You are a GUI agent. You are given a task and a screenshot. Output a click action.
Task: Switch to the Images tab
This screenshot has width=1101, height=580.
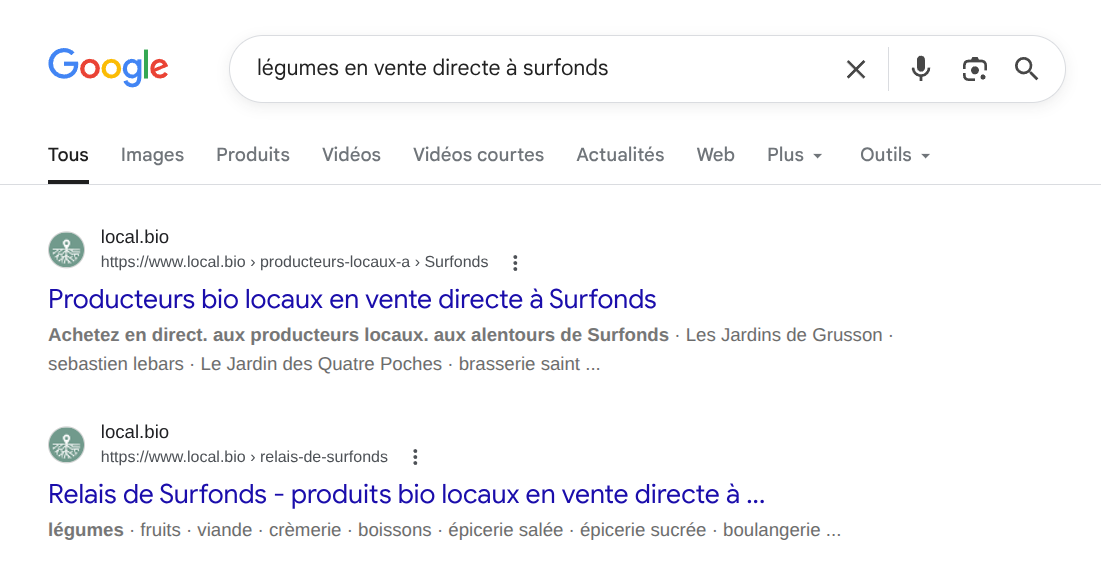[x=152, y=155]
